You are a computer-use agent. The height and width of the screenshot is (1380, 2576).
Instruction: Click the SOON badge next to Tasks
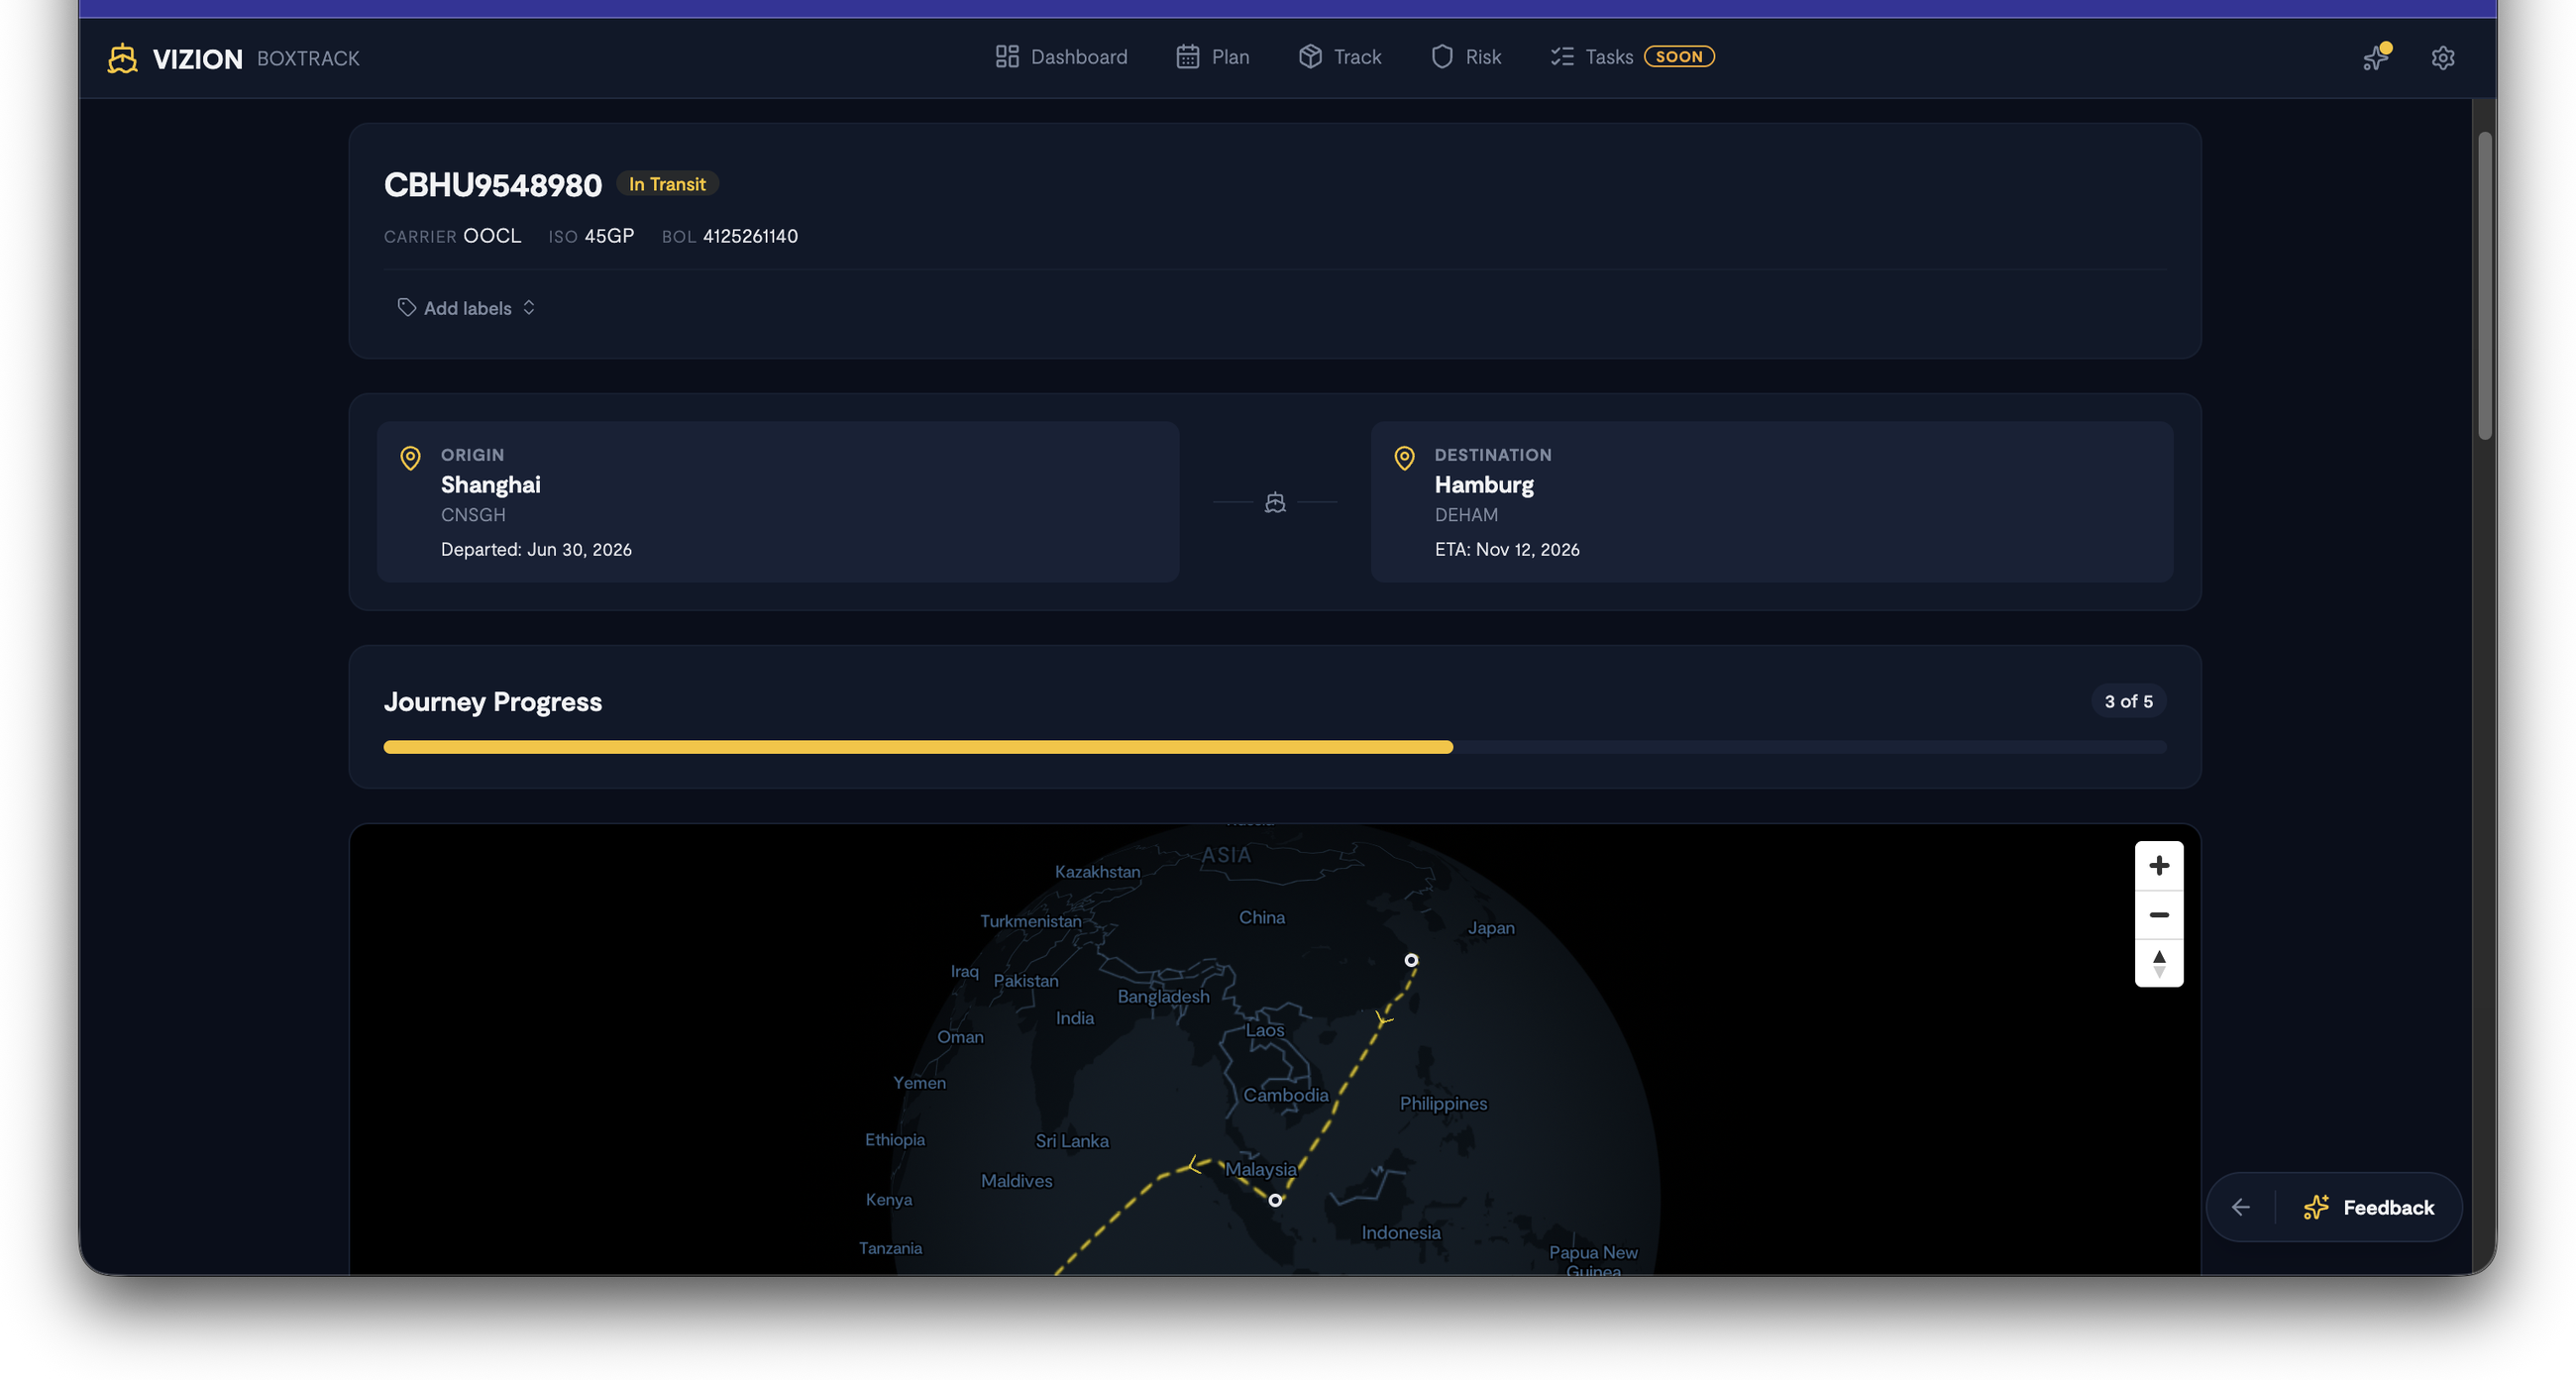click(1678, 57)
